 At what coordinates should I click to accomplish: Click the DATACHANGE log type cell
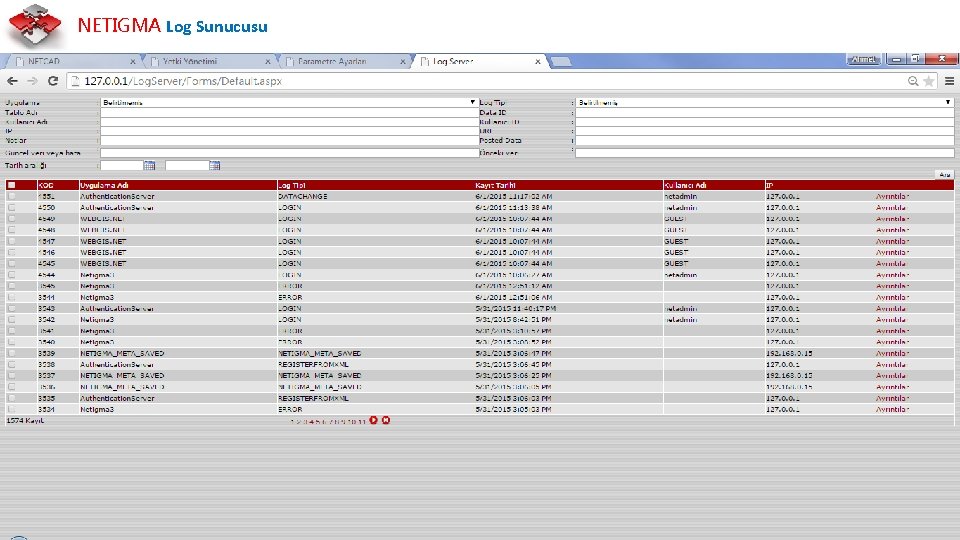click(302, 196)
